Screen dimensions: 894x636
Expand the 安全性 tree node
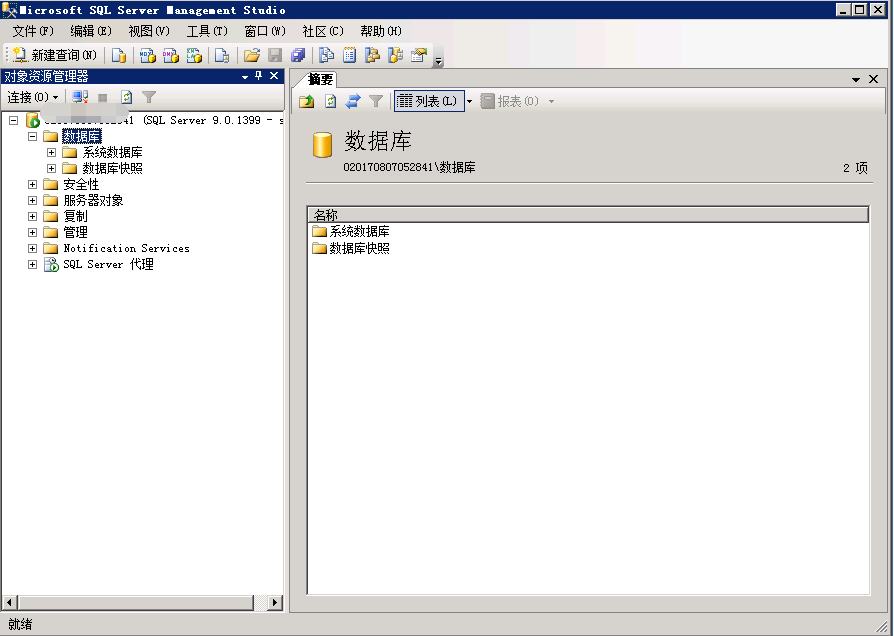(x=33, y=184)
